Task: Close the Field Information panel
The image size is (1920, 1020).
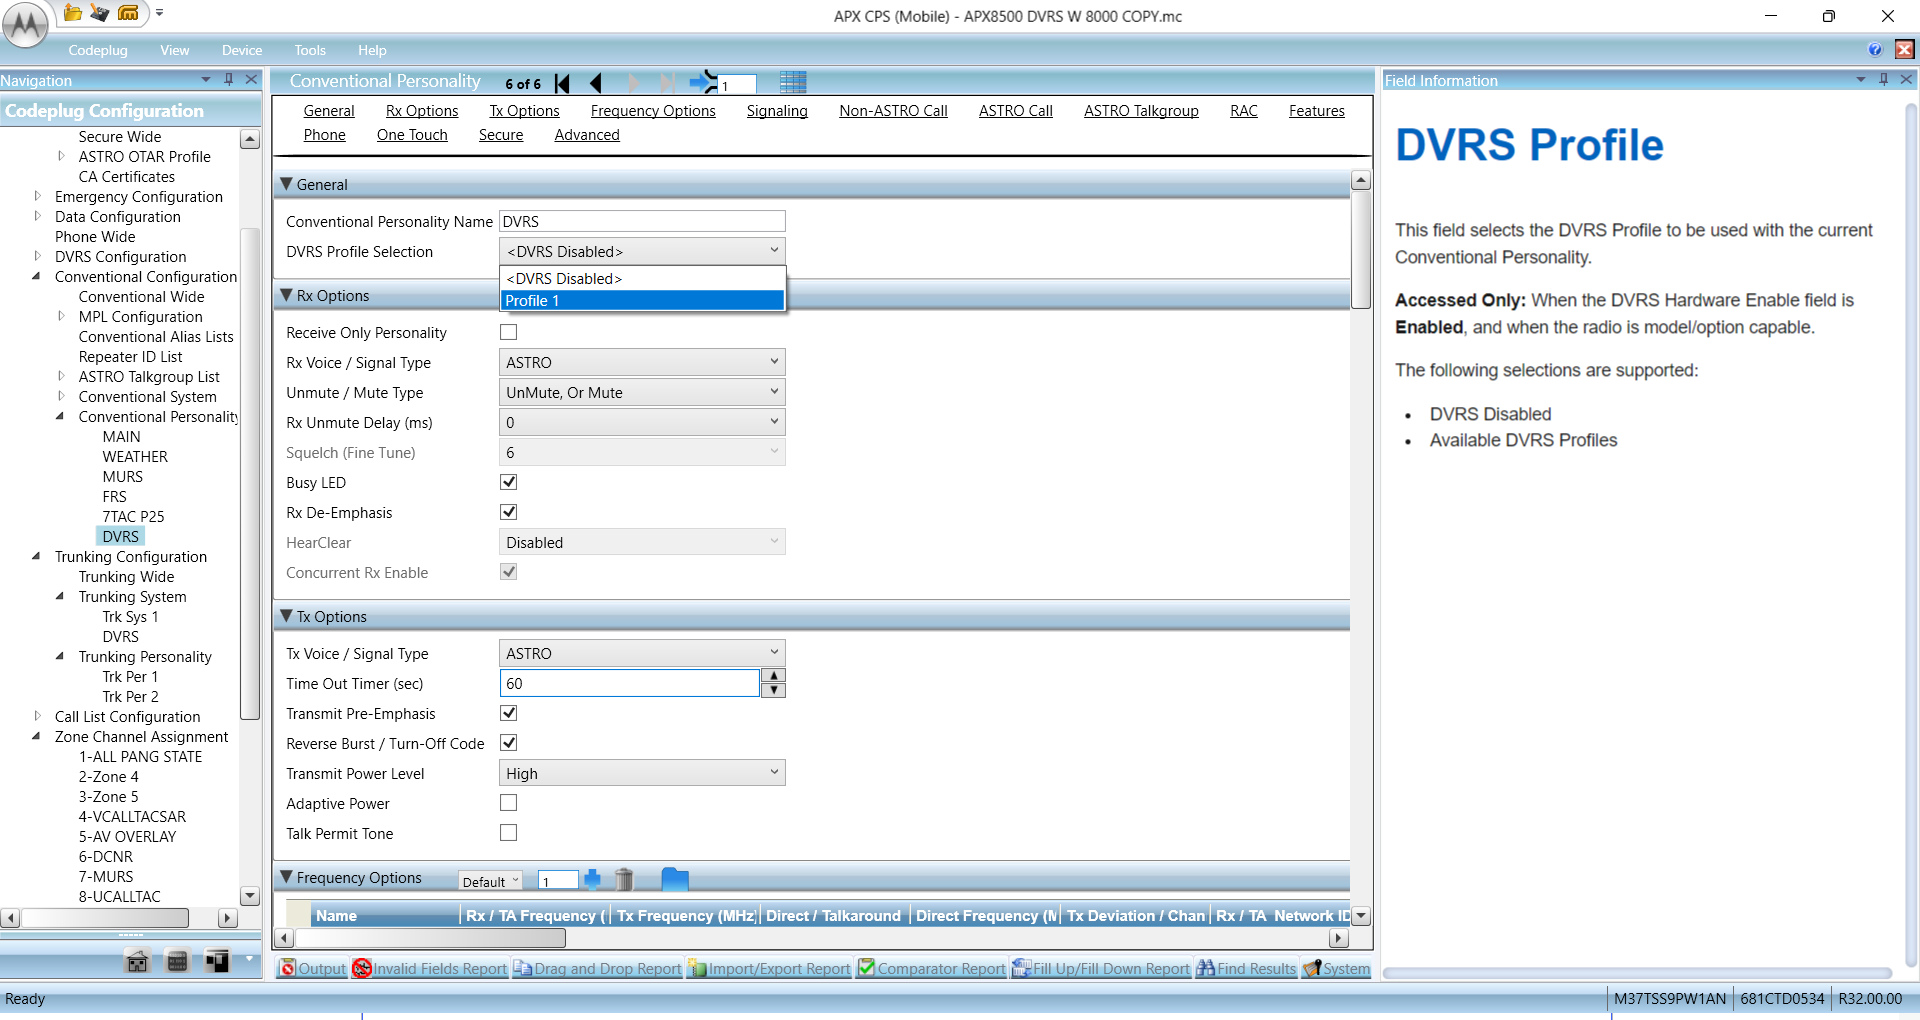Action: pyautogui.click(x=1906, y=79)
